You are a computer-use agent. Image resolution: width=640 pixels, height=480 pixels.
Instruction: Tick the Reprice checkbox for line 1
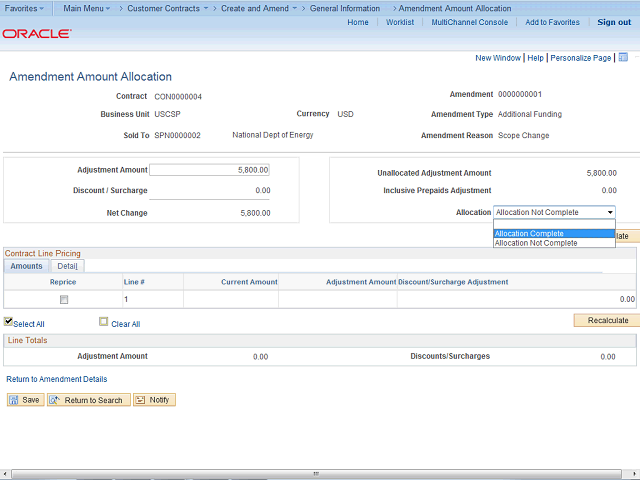pos(64,299)
